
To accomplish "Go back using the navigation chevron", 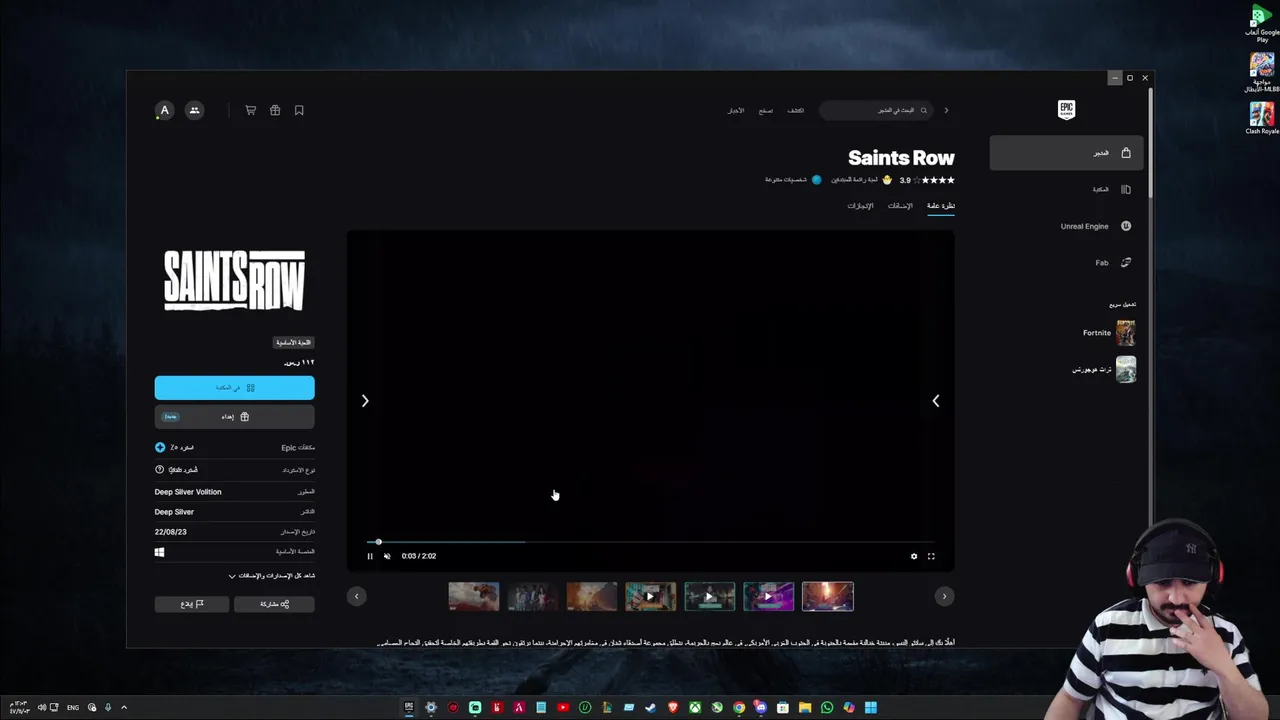I will (x=946, y=110).
